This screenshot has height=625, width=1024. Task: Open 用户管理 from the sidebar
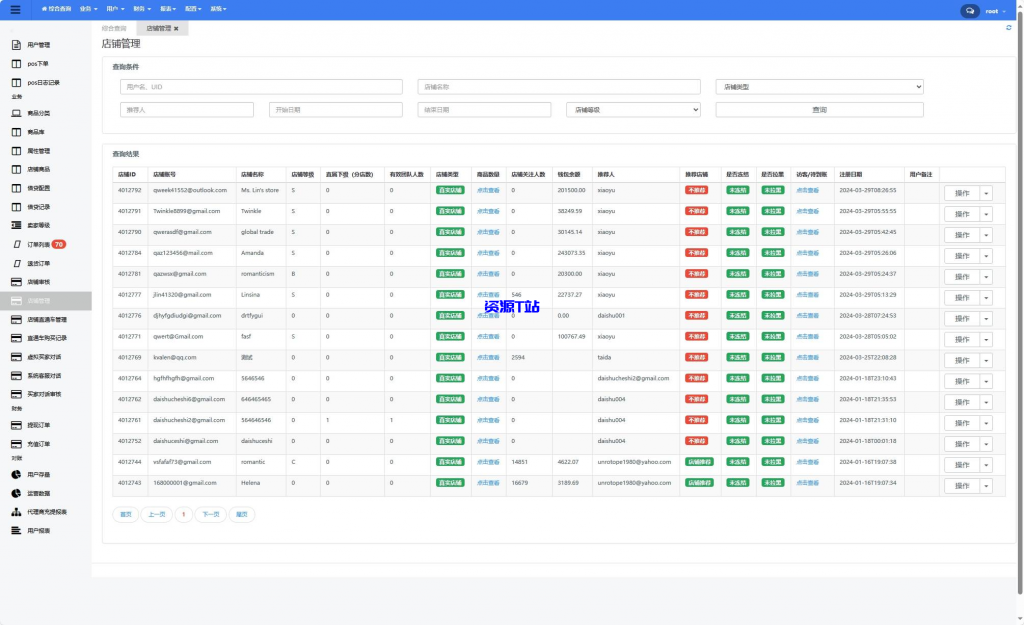pos(38,45)
